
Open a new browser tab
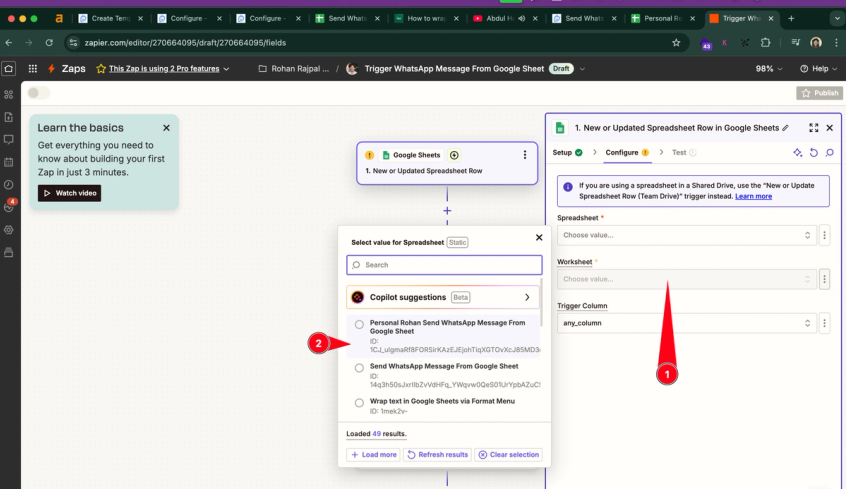point(791,18)
